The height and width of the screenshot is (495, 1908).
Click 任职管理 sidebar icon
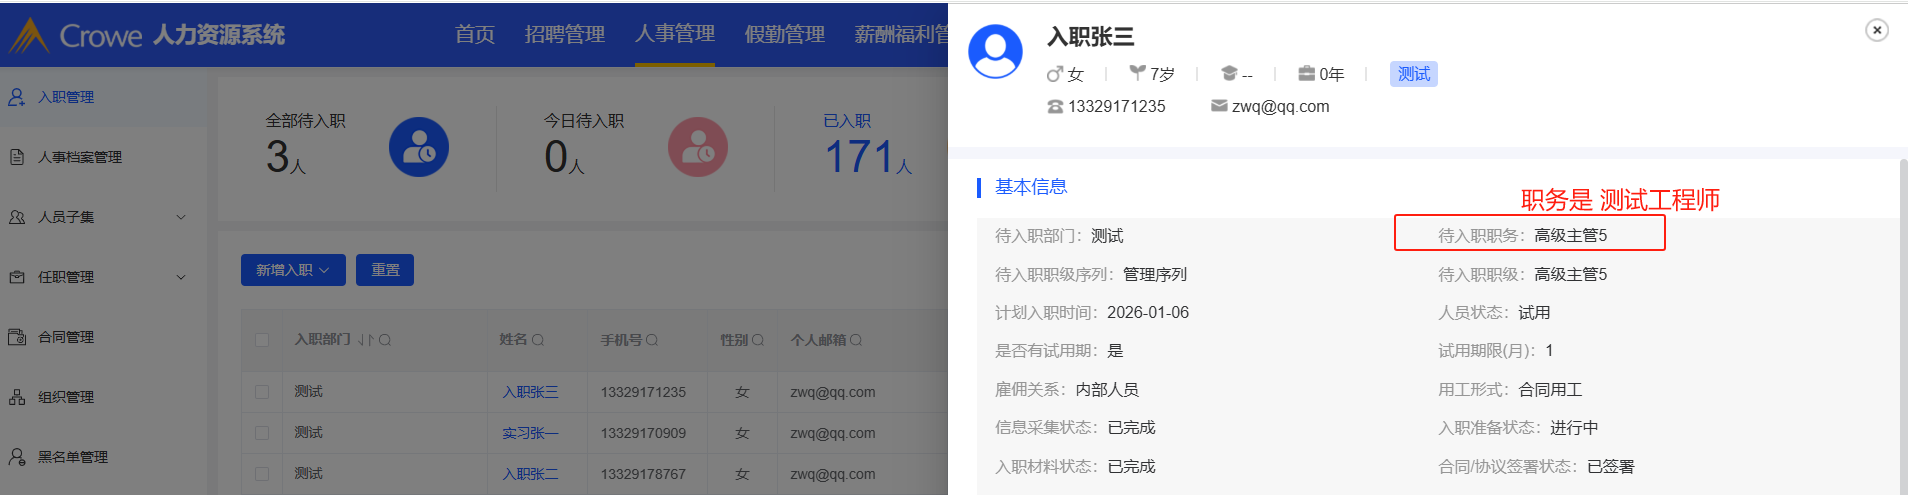pos(17,277)
